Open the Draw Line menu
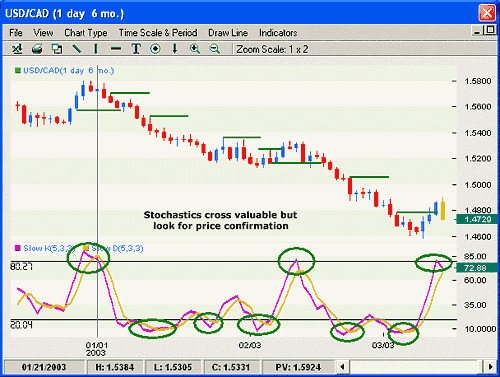The height and width of the screenshot is (377, 500). (x=228, y=33)
